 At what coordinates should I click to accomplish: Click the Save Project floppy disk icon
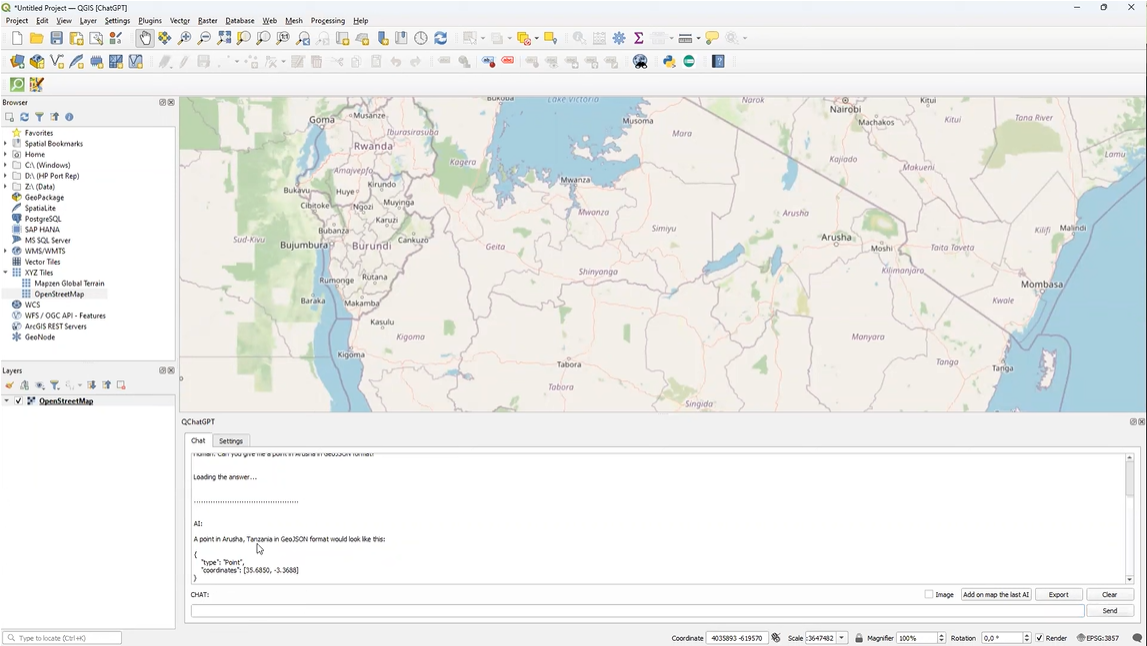click(x=57, y=38)
